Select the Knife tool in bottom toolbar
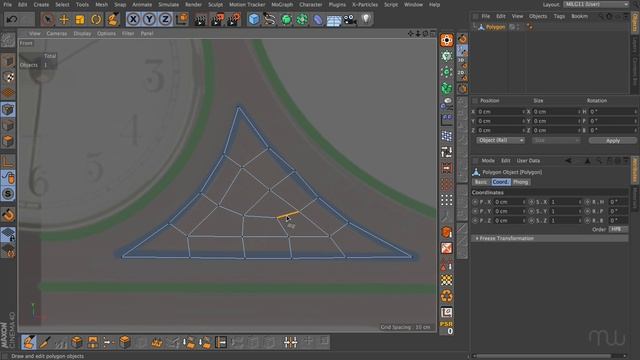640x360 pixels. tap(45, 342)
